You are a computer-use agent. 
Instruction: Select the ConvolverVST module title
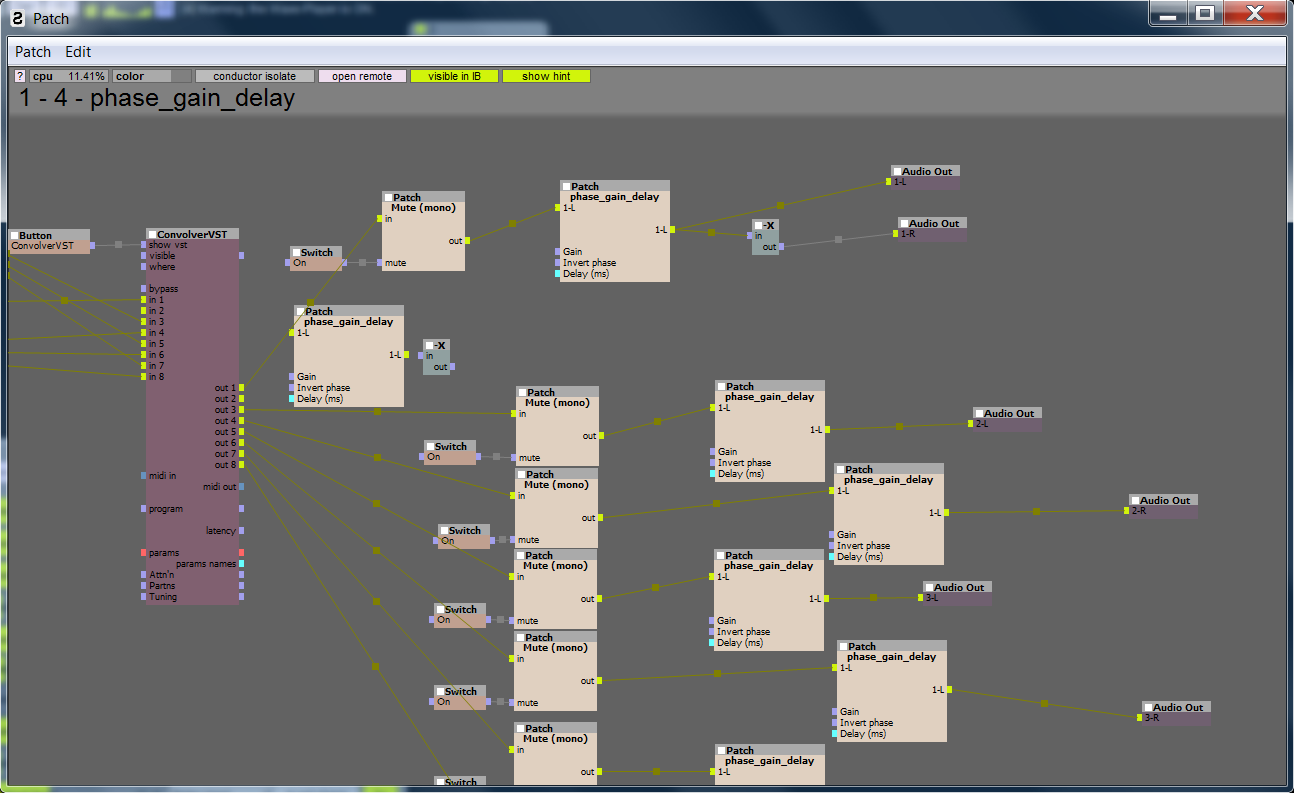192,234
